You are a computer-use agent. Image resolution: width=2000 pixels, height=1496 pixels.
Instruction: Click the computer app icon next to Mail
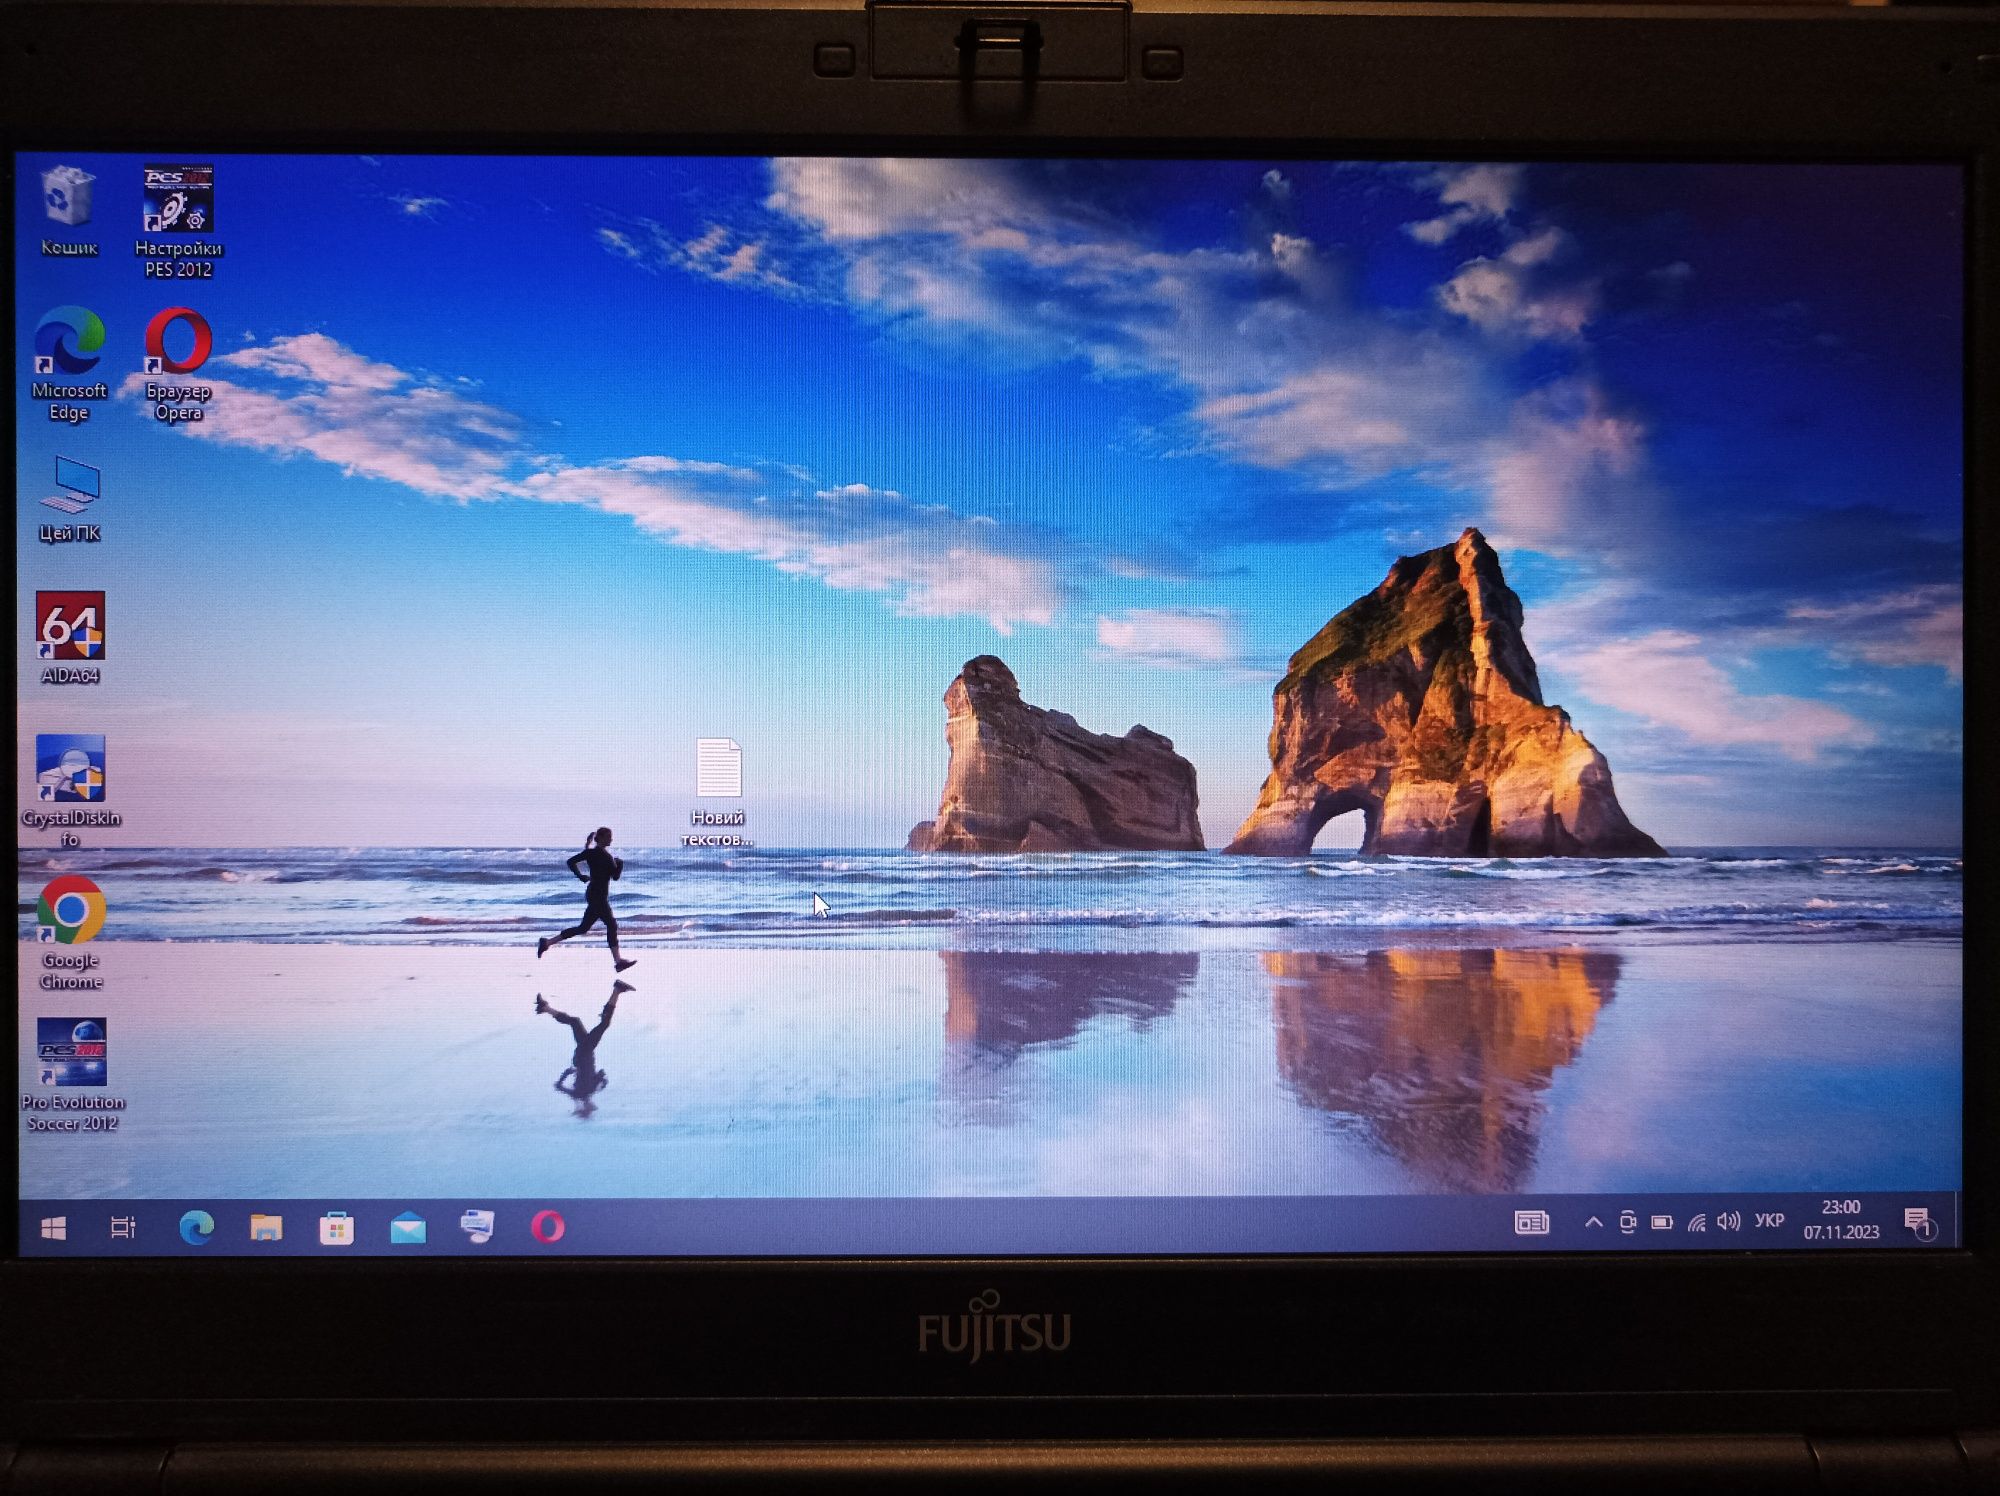click(x=477, y=1227)
